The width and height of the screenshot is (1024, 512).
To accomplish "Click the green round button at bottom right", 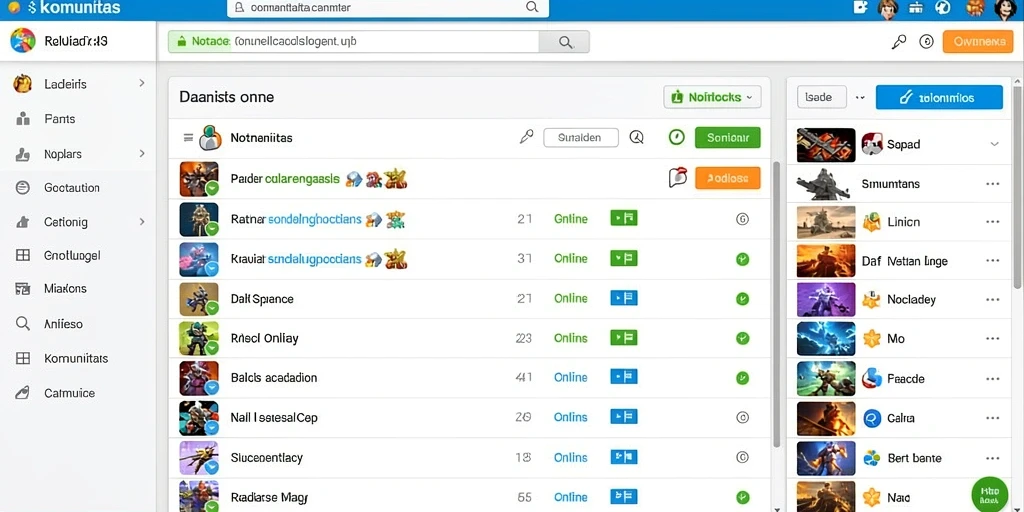I will coord(990,494).
